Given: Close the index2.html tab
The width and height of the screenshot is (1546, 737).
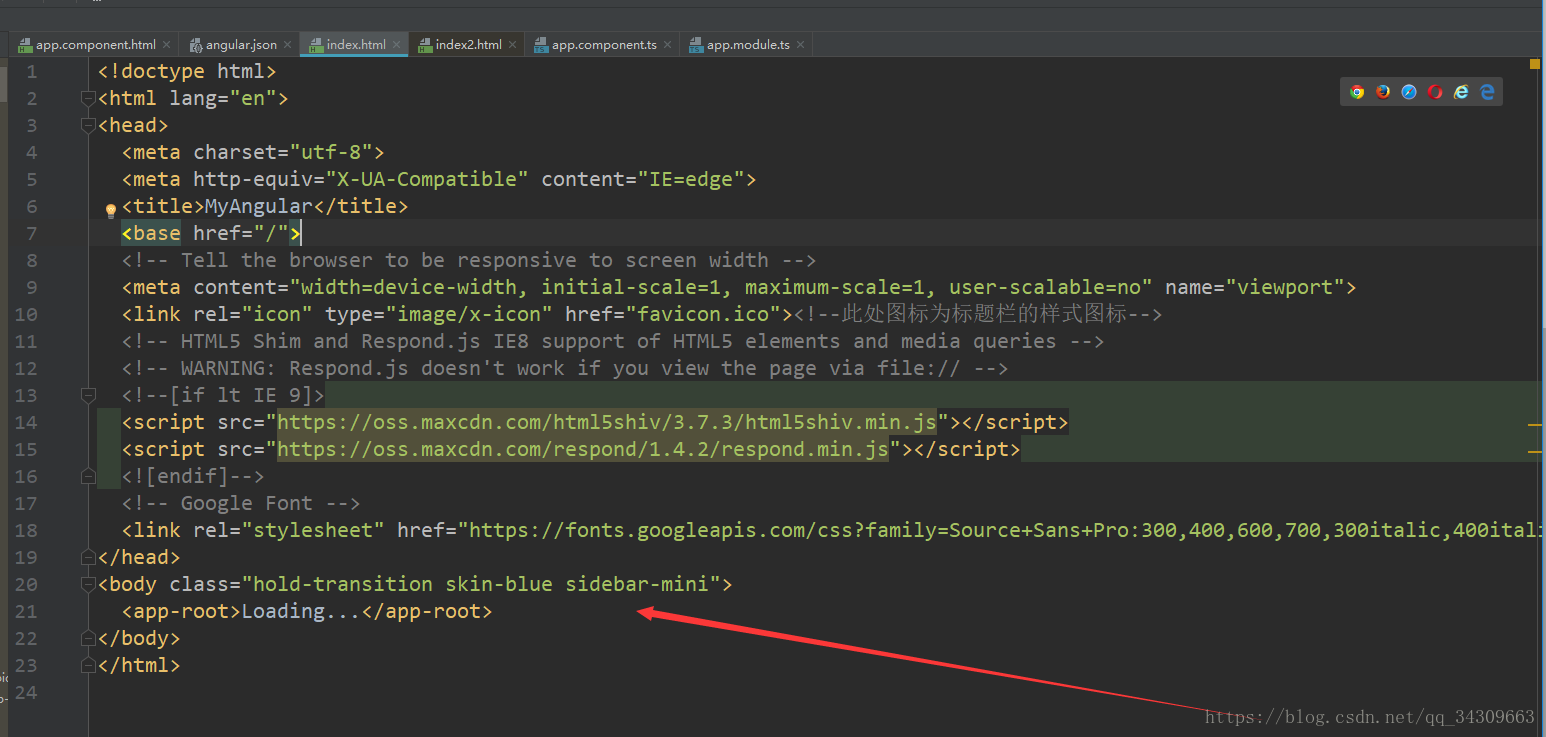Looking at the screenshot, I should (513, 45).
